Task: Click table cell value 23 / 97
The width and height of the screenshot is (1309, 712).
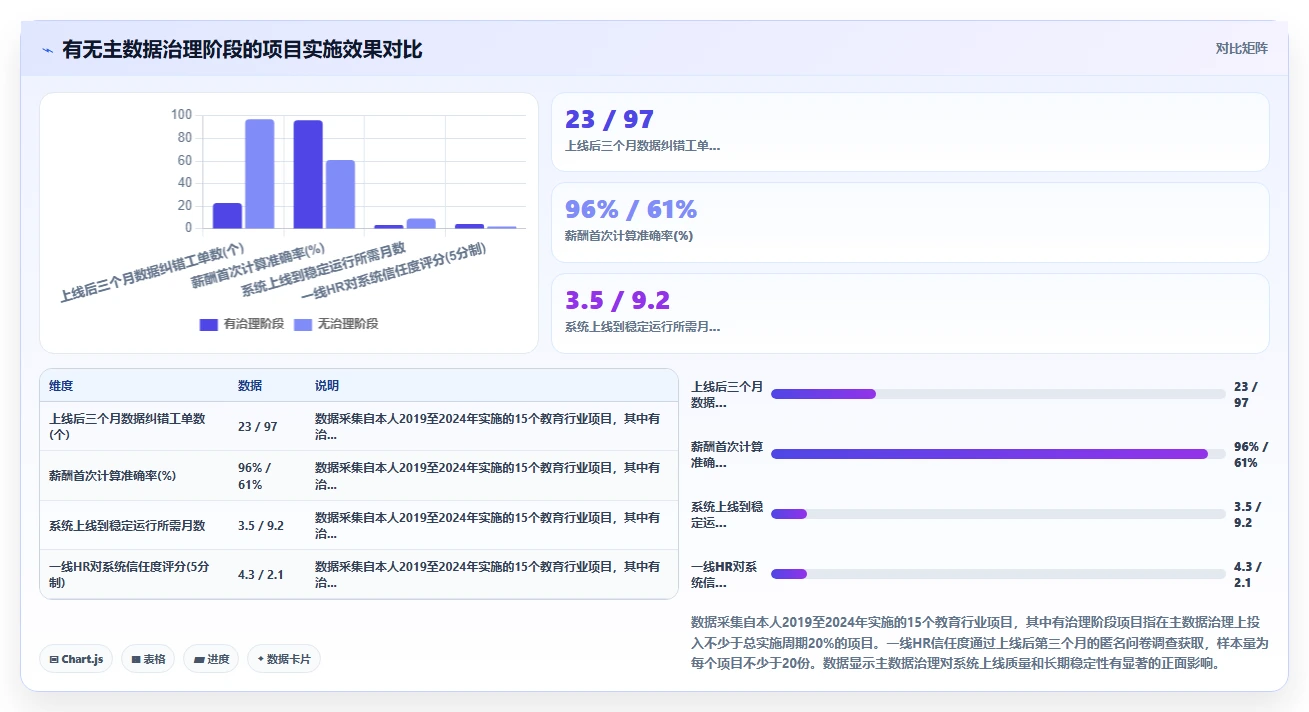Action: click(x=258, y=427)
